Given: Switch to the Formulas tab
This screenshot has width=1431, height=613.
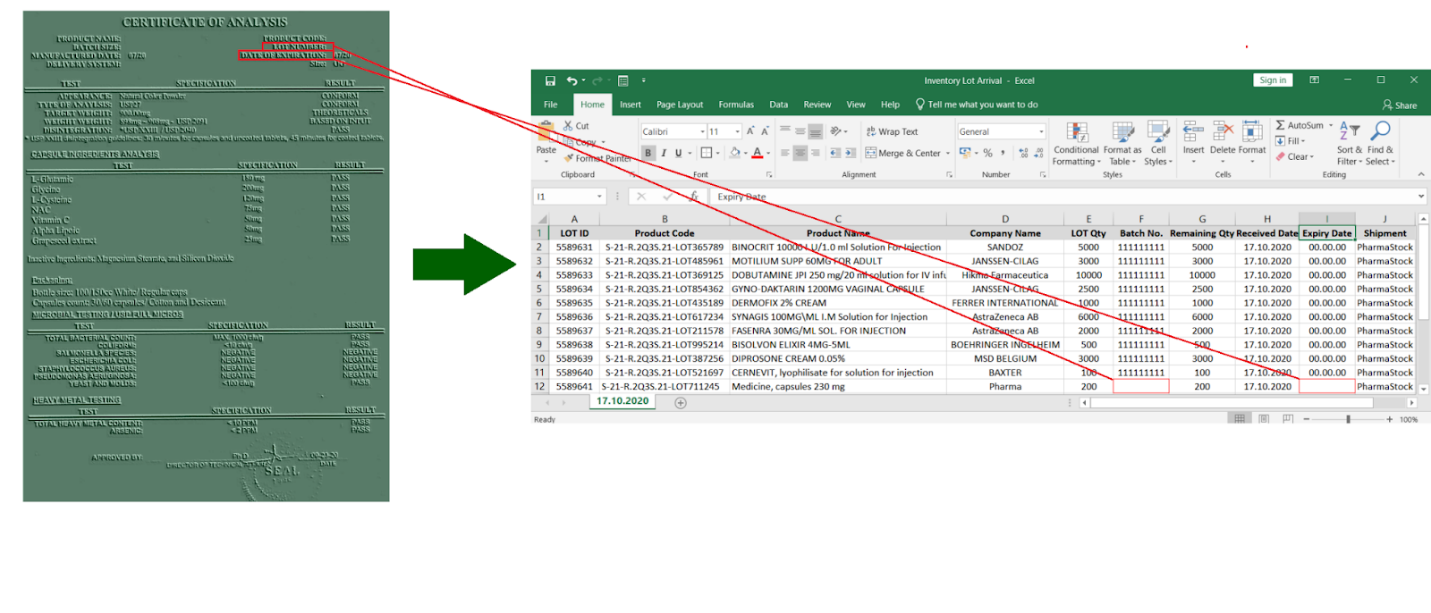Looking at the screenshot, I should [736, 104].
